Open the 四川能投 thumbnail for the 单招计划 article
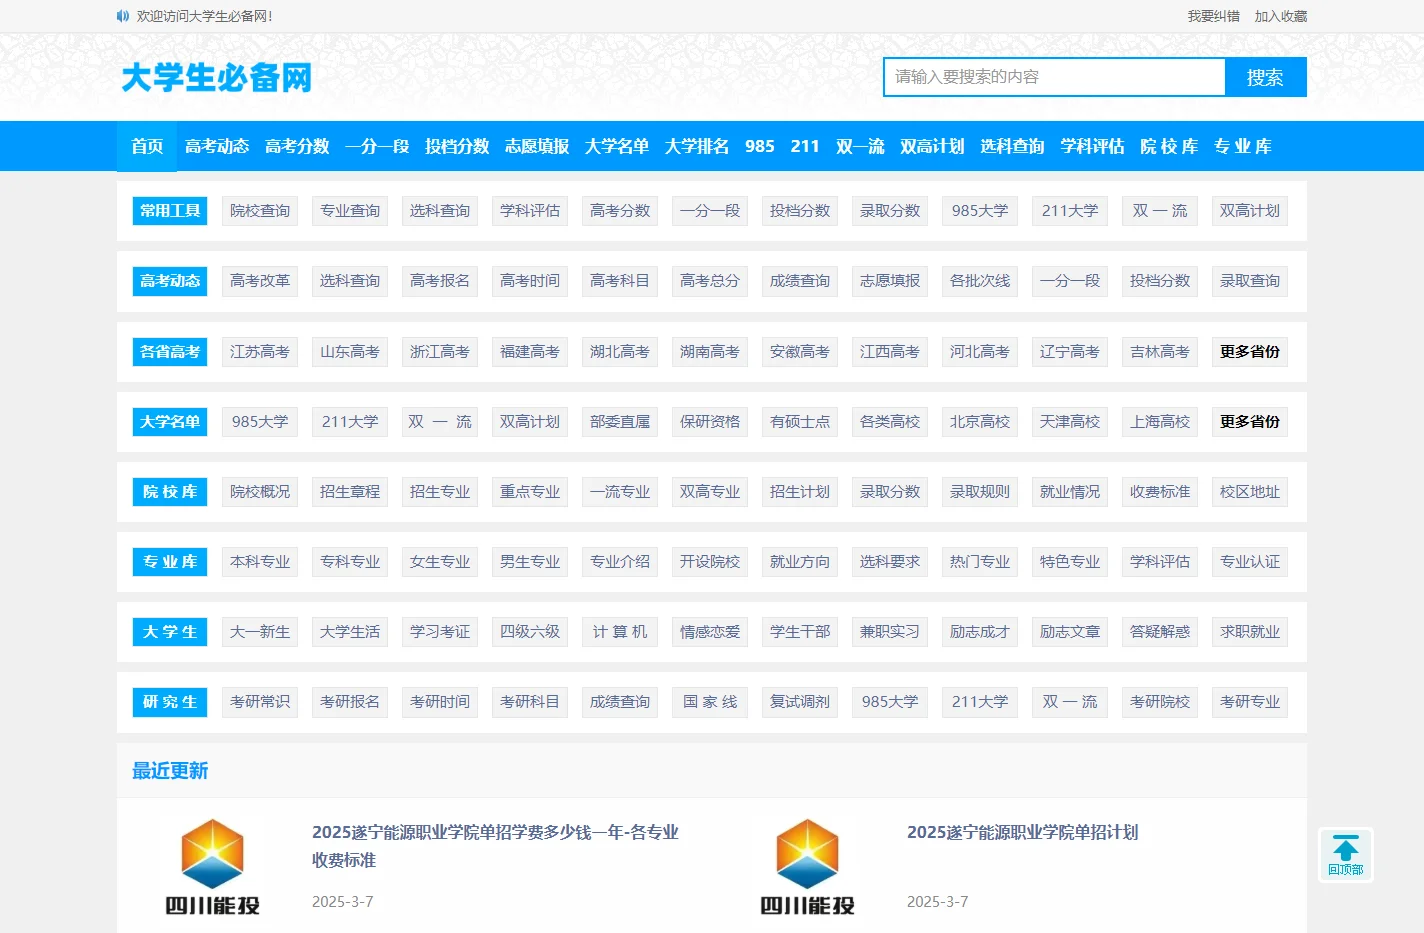Viewport: 1424px width, 933px height. click(x=807, y=866)
